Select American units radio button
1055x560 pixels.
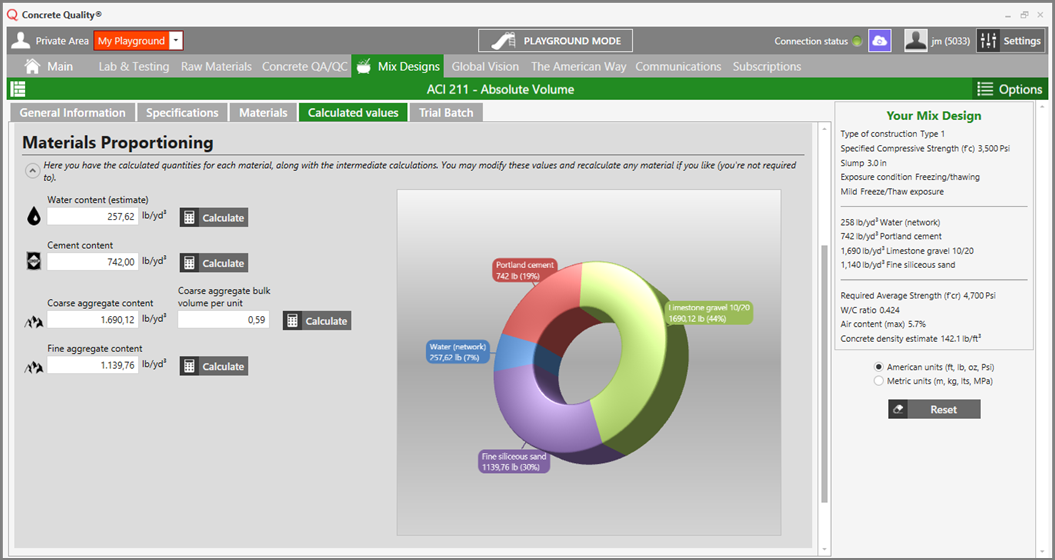click(879, 367)
